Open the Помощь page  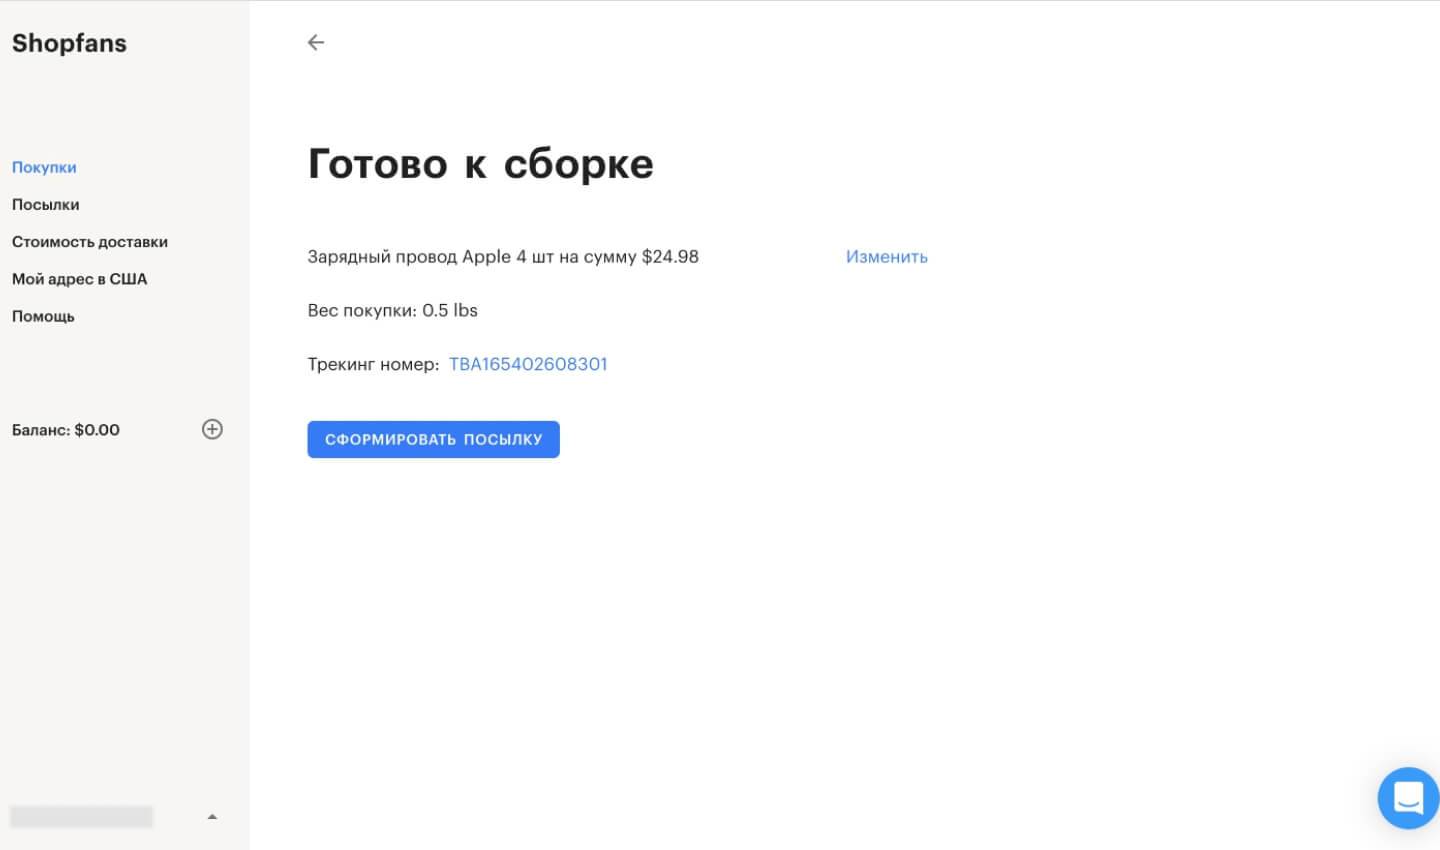click(43, 316)
